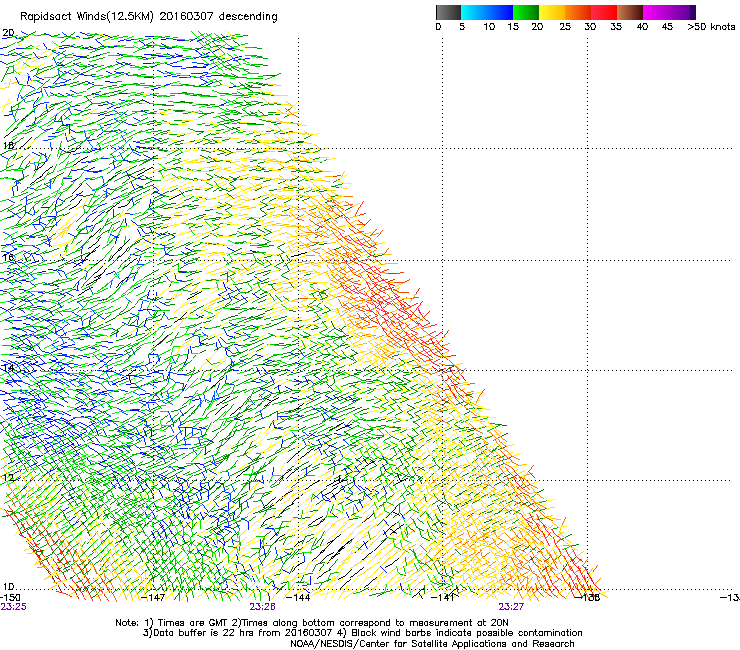This screenshot has height=650, width=740.
Task: Click the gray 0-5 knots color swatch
Action: tap(448, 12)
